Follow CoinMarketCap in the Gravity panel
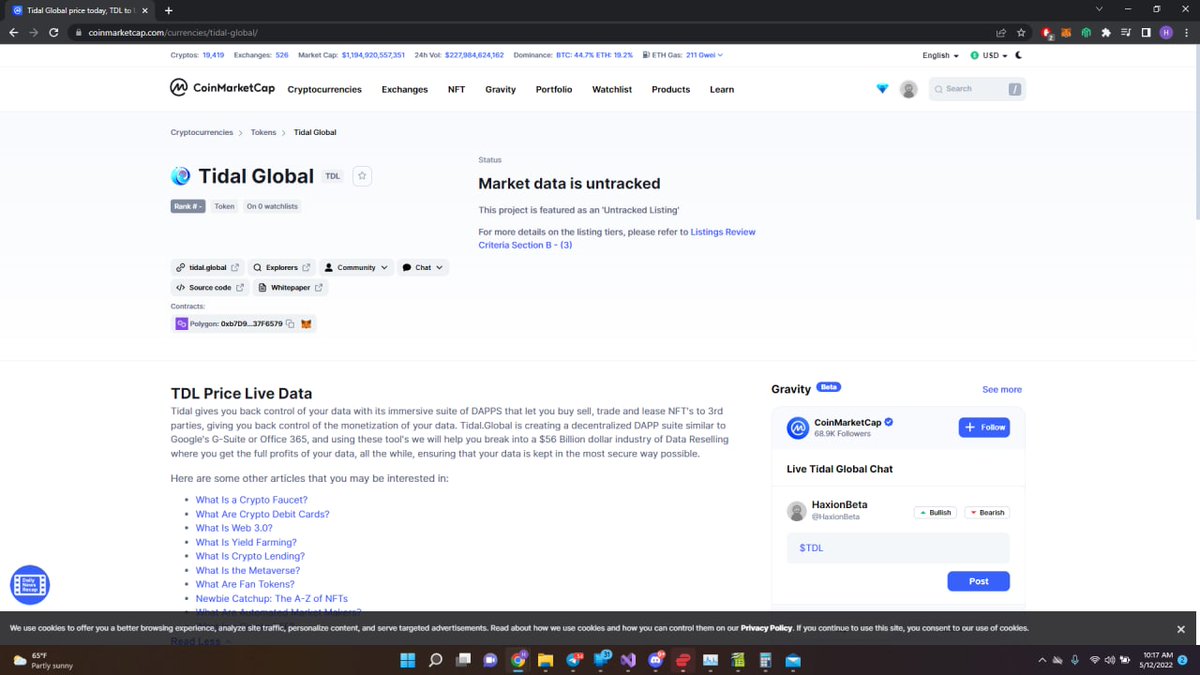The width and height of the screenshot is (1200, 675). point(983,427)
